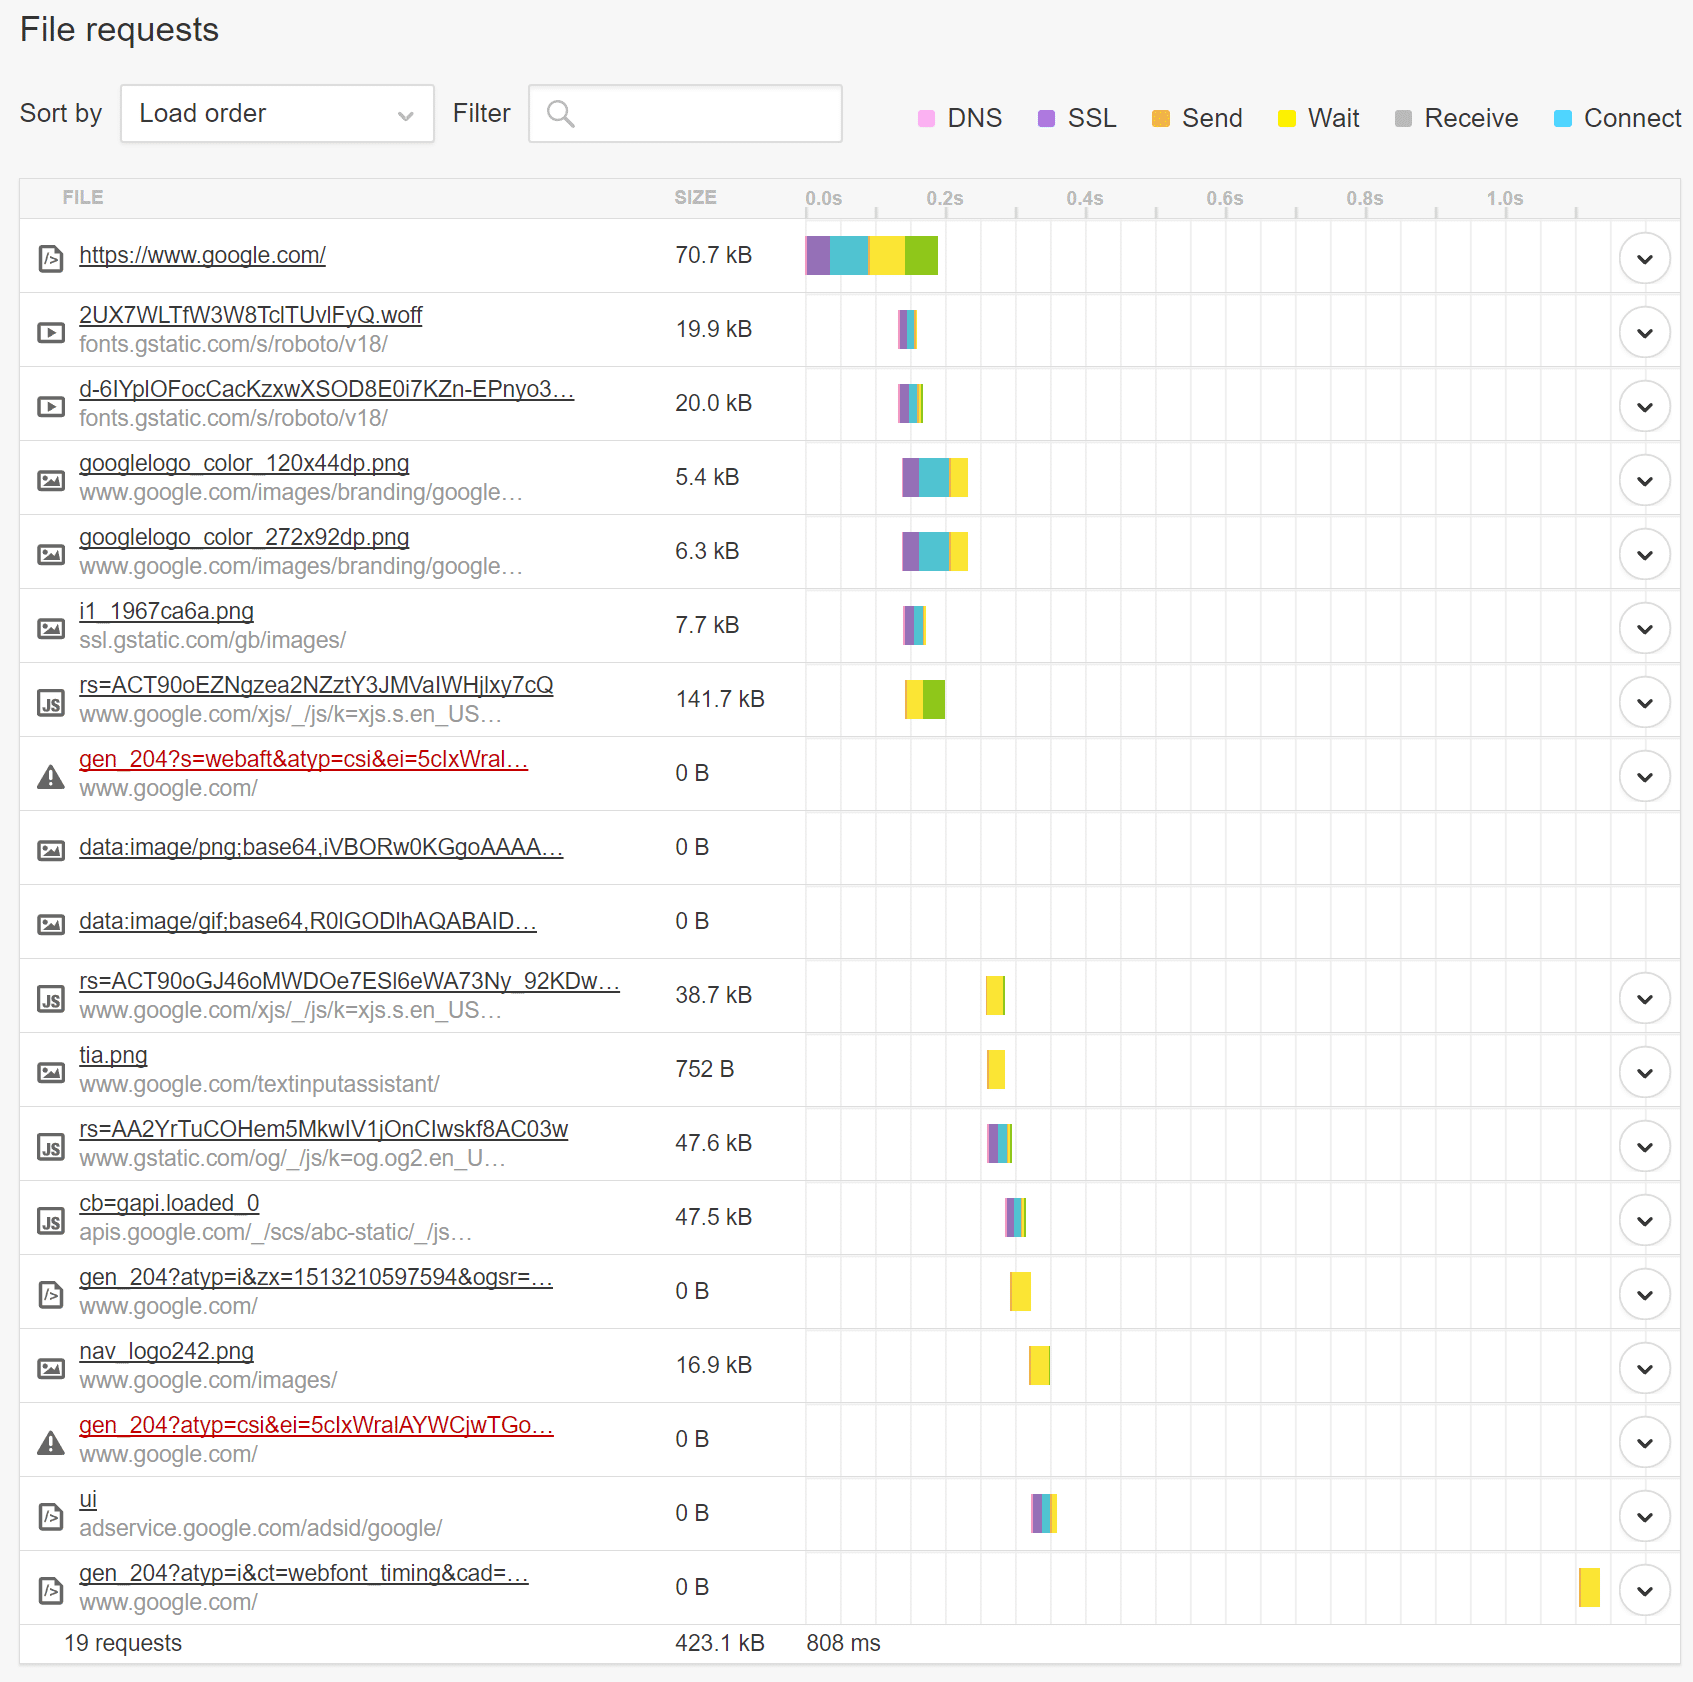
Task: Open the tia.png file link
Action: point(113,1054)
